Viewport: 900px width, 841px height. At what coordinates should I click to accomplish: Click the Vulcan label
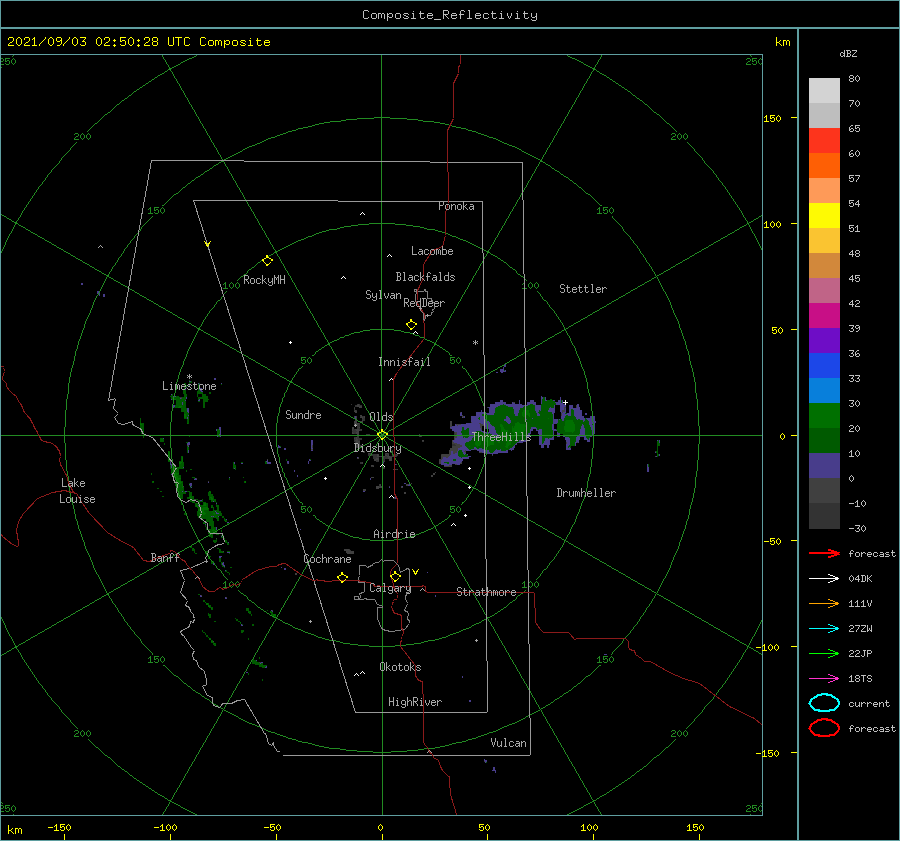[509, 743]
